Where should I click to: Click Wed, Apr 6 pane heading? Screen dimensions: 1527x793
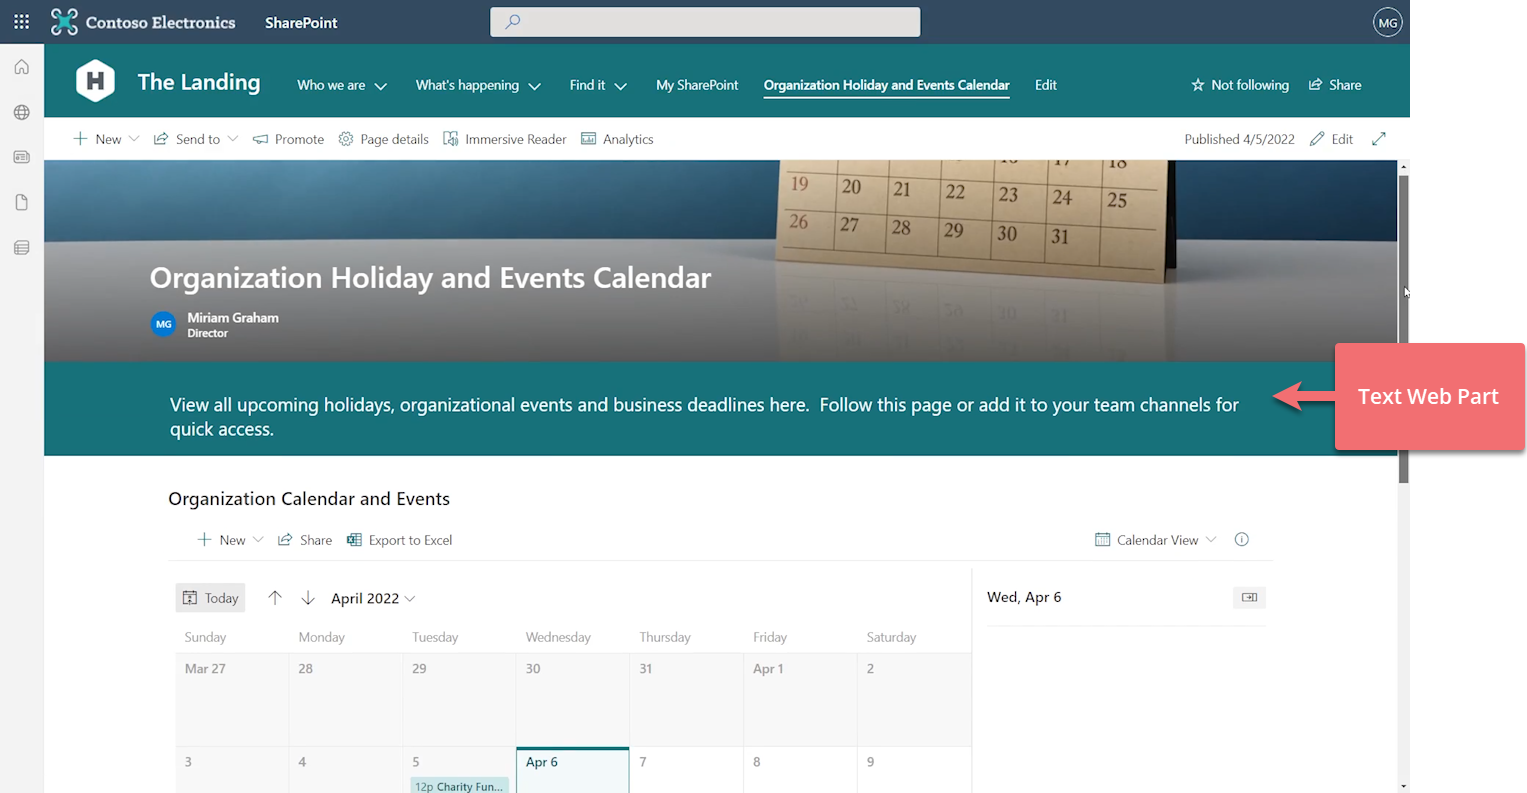click(1024, 597)
